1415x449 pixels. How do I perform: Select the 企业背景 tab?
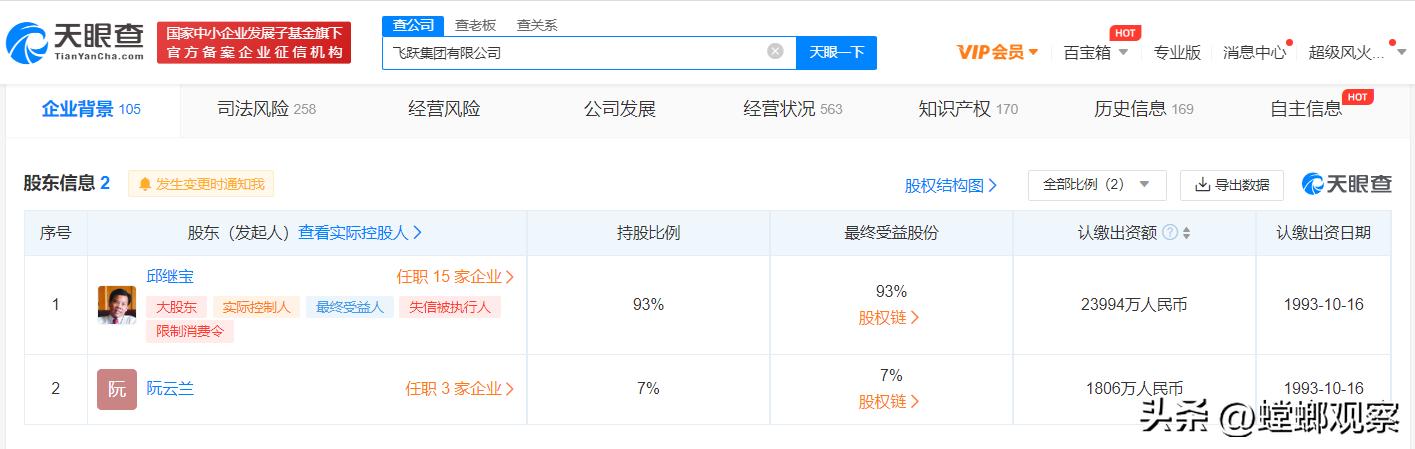92,109
